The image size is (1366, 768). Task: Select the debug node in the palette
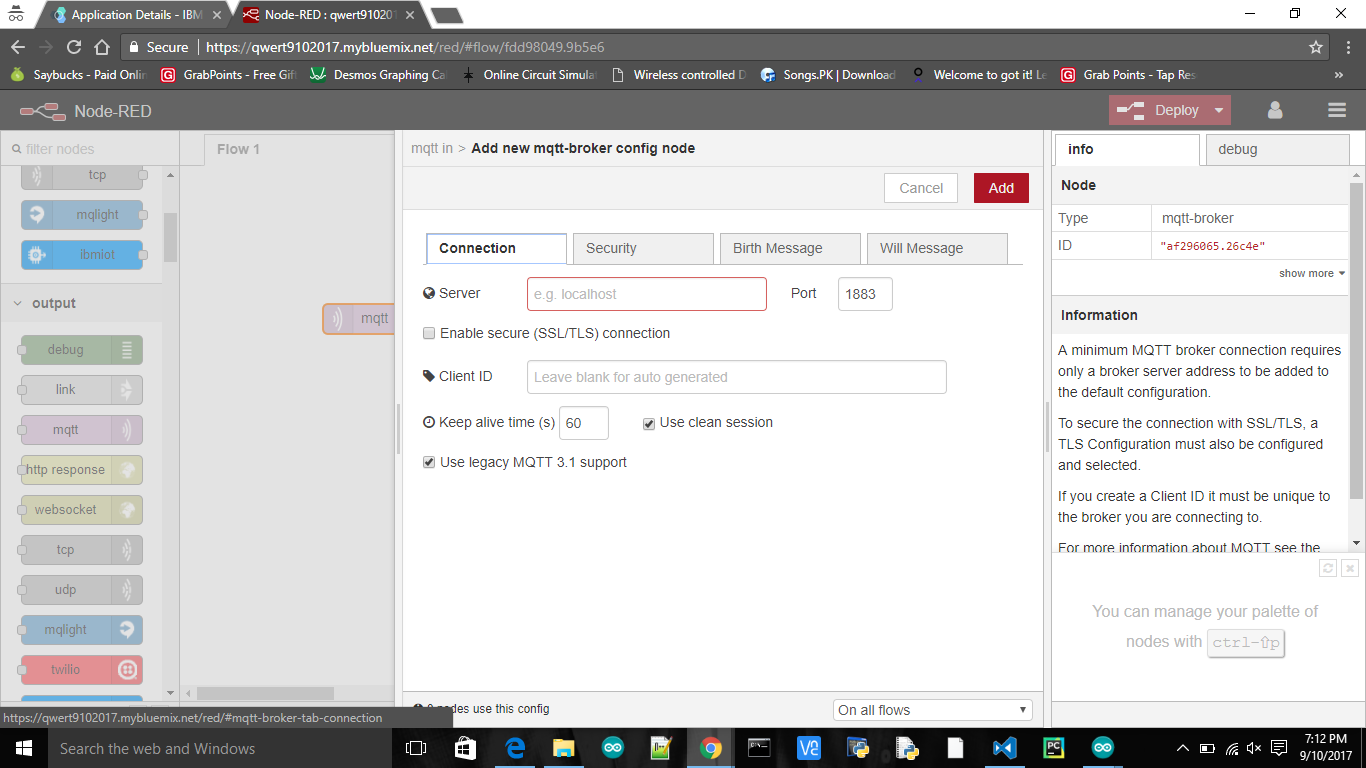tap(80, 349)
